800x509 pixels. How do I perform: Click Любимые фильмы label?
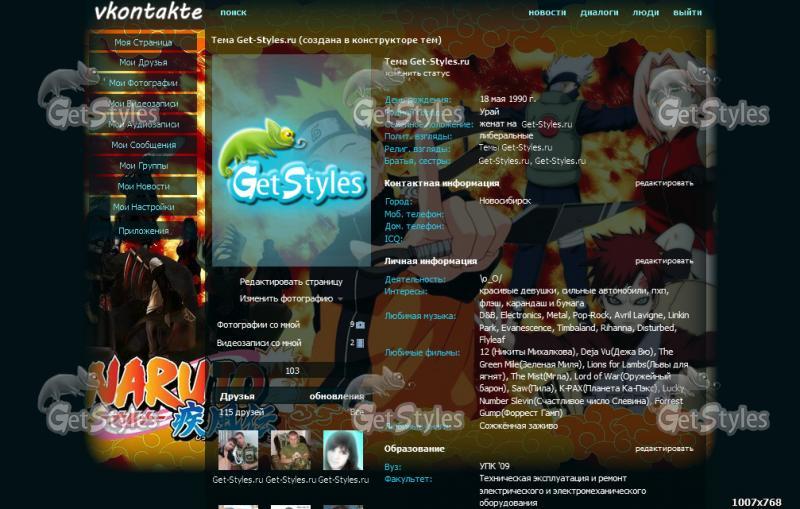[x=422, y=352]
